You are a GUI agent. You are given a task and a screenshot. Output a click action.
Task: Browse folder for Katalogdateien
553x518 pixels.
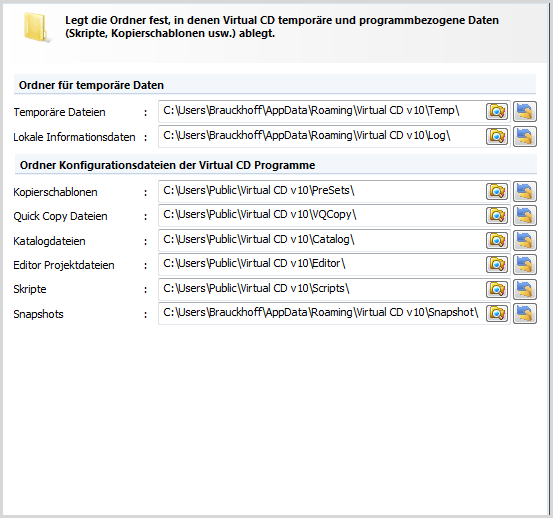(497, 240)
